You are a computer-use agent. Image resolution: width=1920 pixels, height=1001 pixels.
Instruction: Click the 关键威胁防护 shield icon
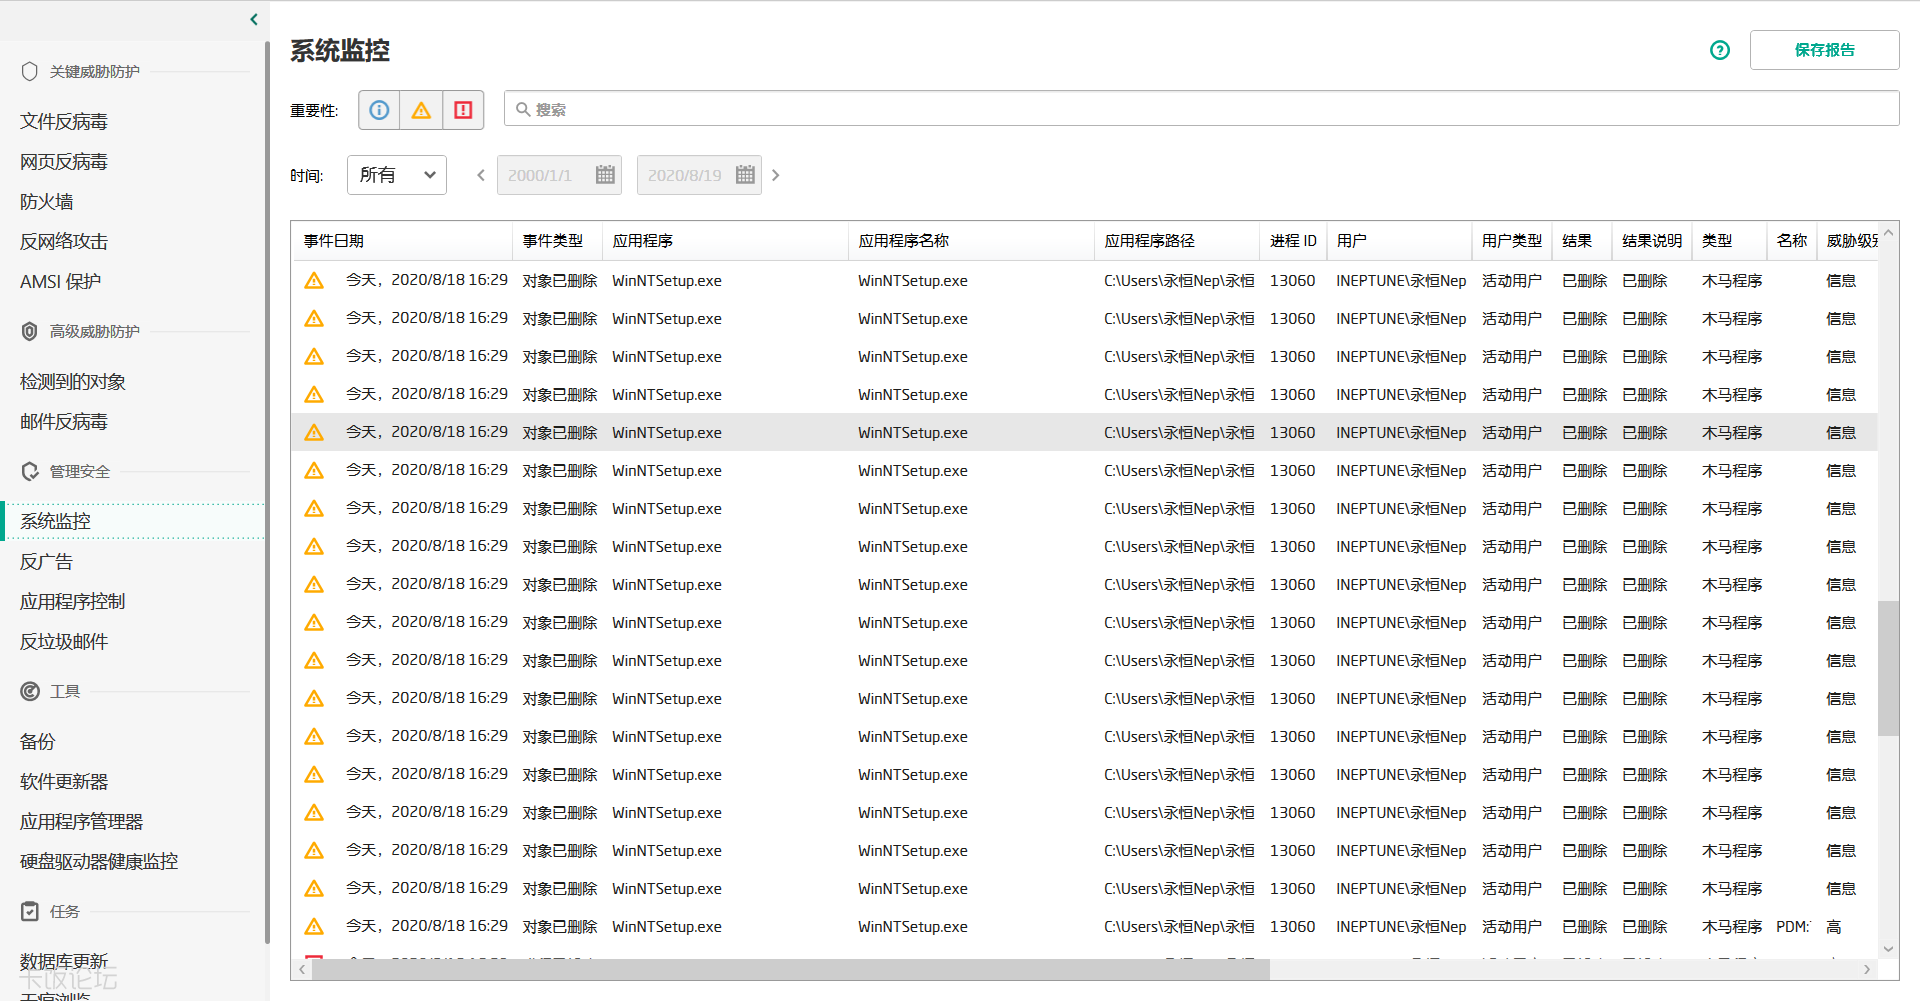(29, 71)
